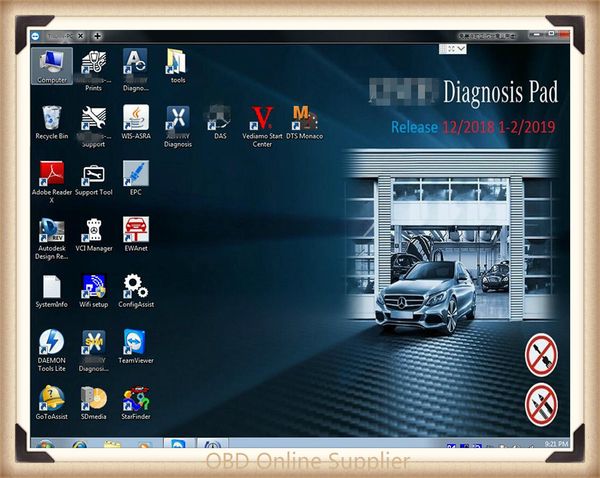The height and width of the screenshot is (478, 600).
Task: Close the remote session tab
Action: click(80, 36)
